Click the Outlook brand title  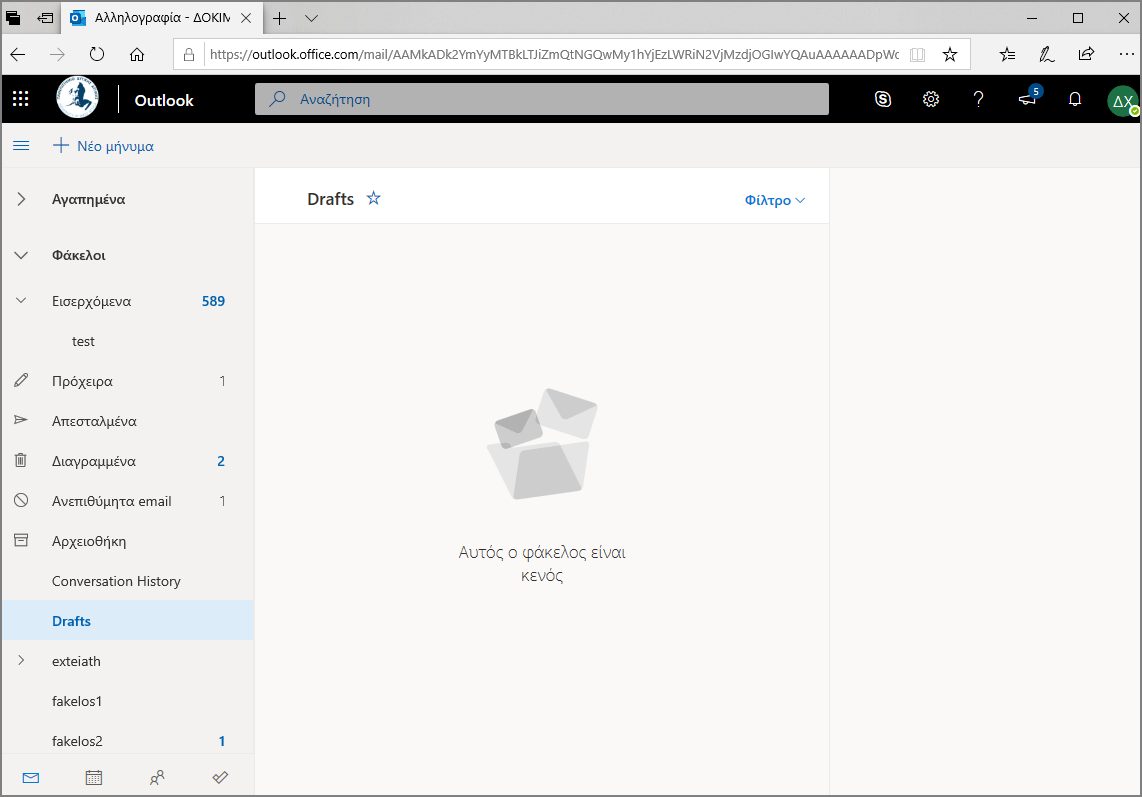(x=164, y=101)
